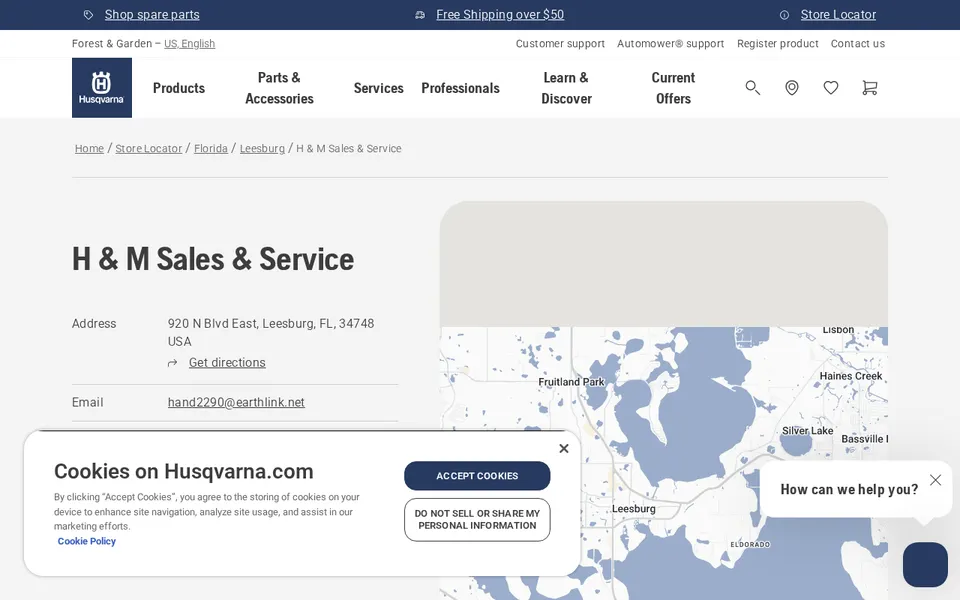This screenshot has height=600, width=960.
Task: Open the chat widget button
Action: 925,564
